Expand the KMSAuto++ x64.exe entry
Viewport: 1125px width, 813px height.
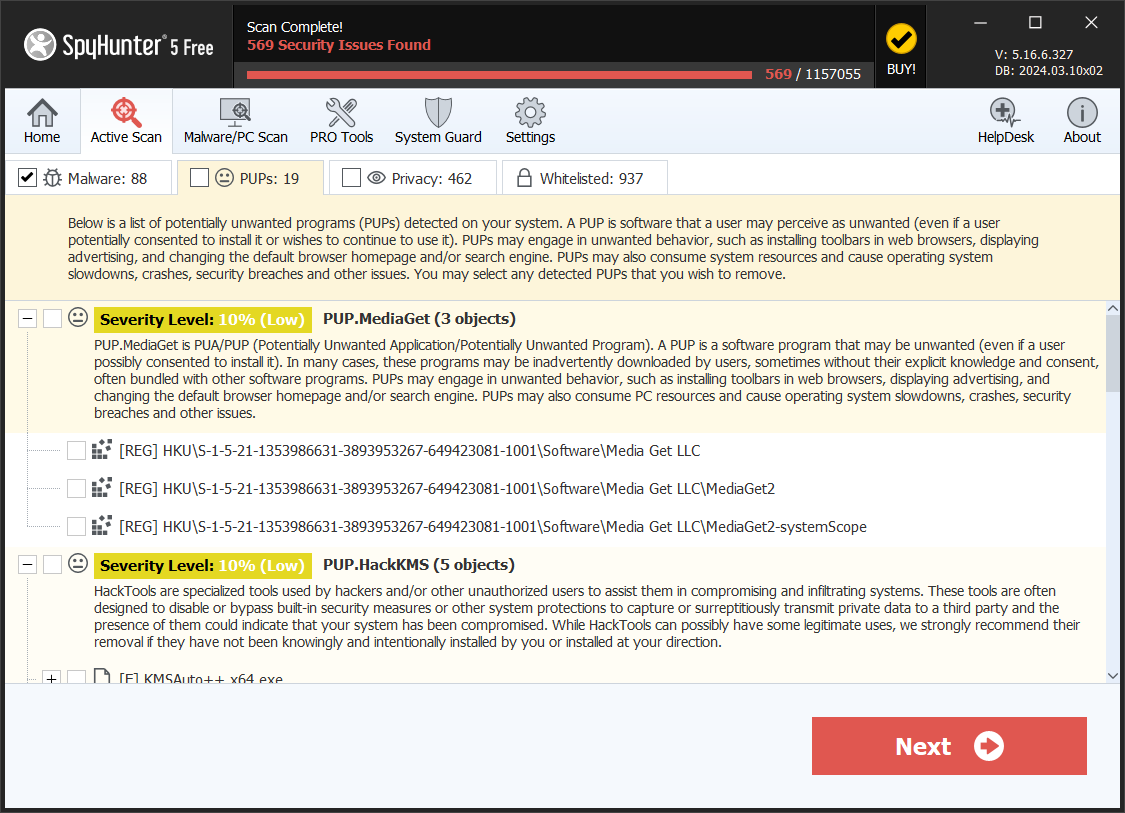51,679
